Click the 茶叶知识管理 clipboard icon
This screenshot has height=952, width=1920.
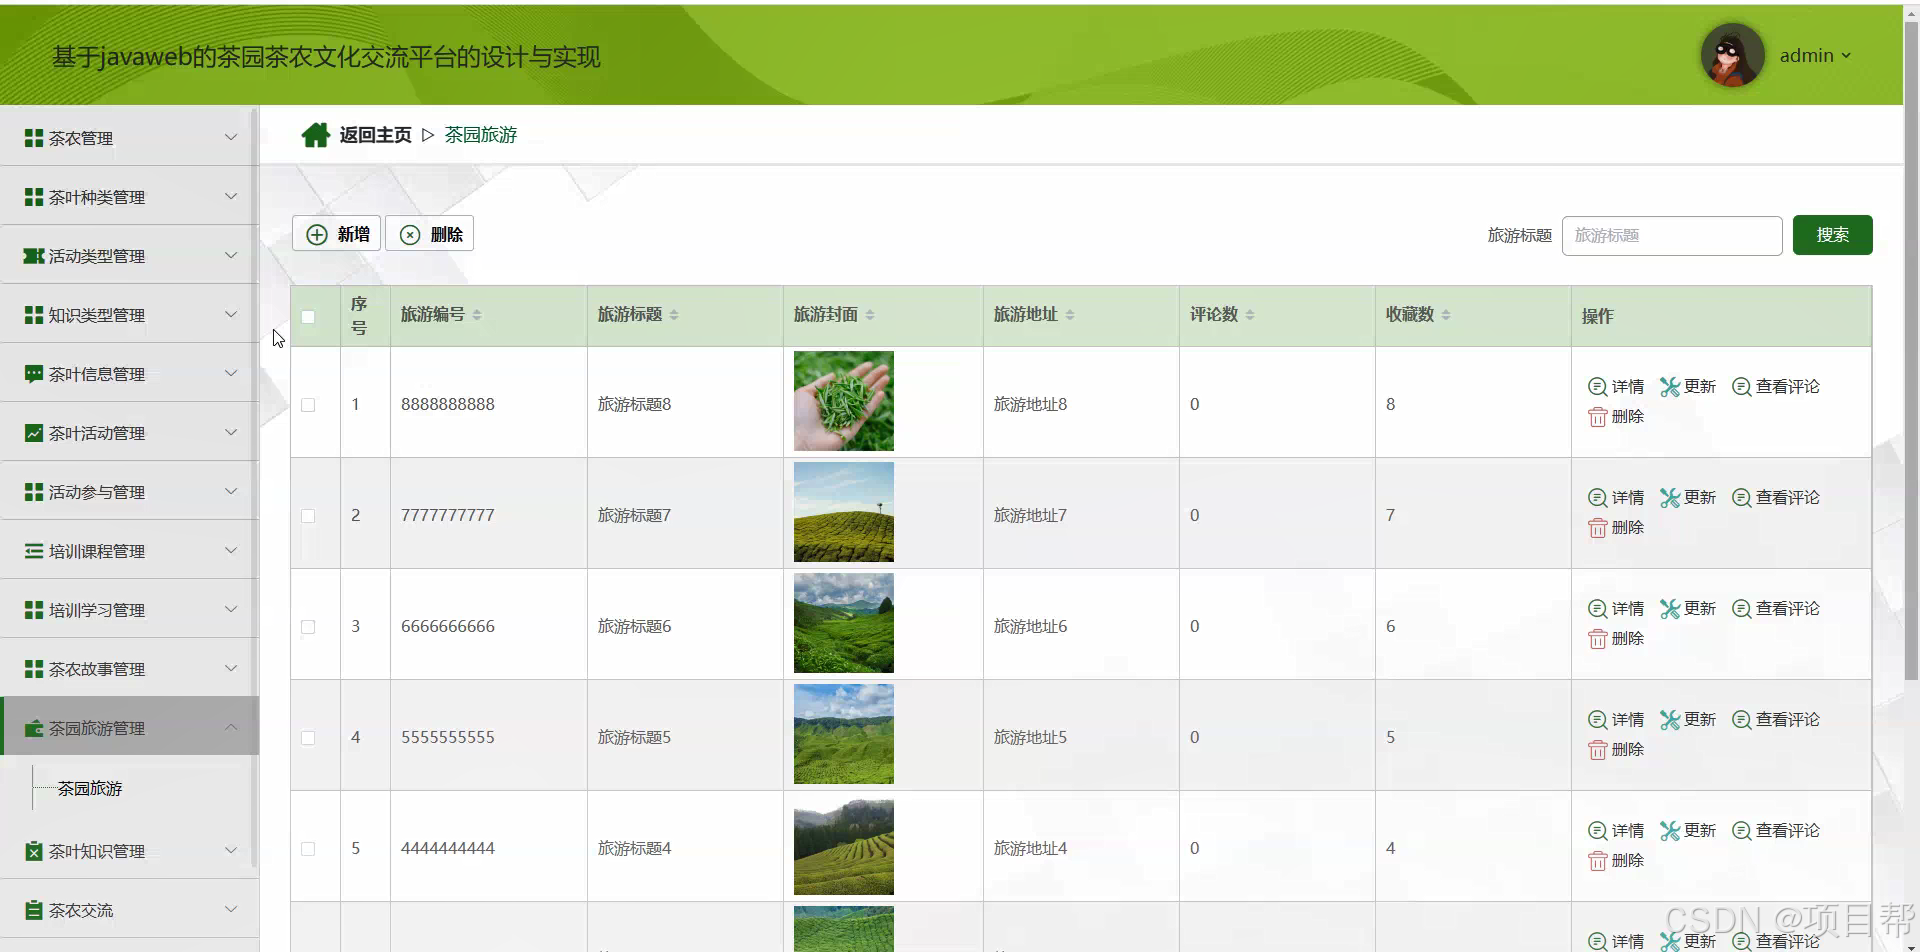pyautogui.click(x=34, y=851)
